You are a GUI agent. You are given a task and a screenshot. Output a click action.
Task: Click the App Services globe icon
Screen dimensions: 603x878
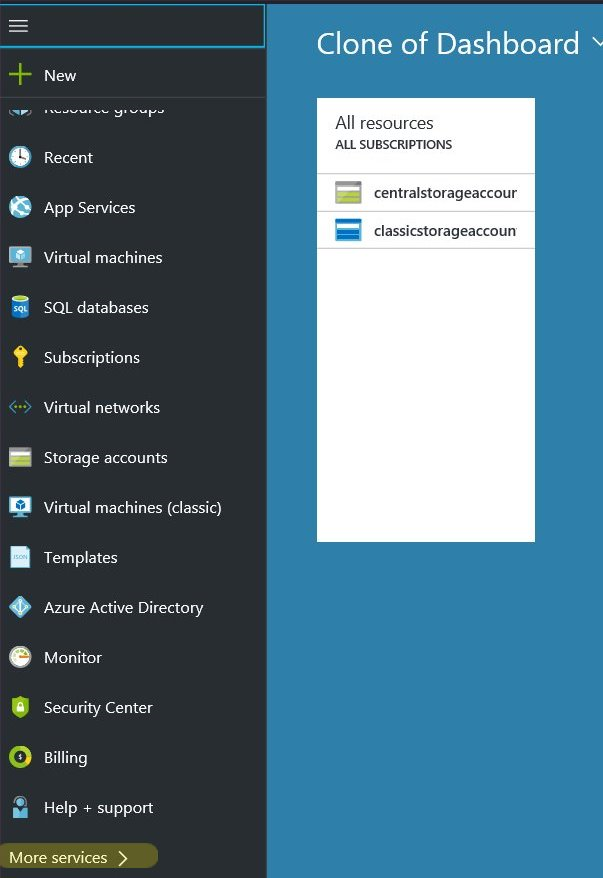click(x=20, y=207)
